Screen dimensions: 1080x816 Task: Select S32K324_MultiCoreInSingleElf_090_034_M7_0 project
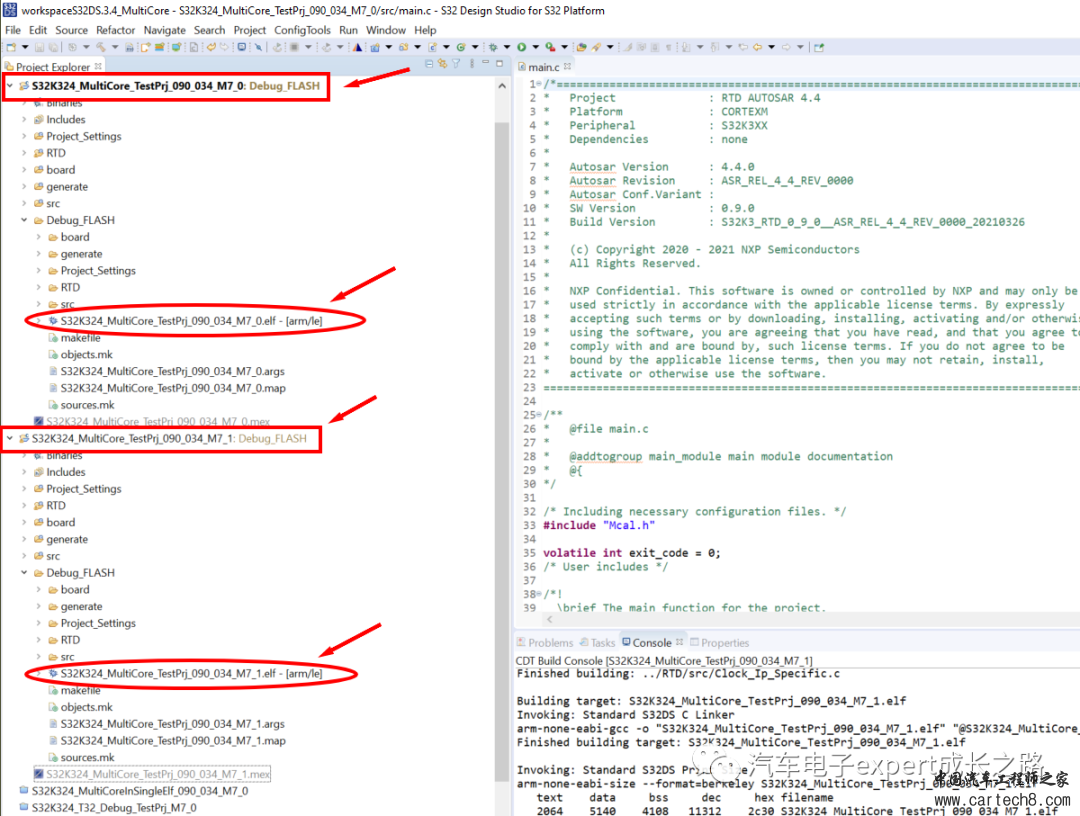140,791
